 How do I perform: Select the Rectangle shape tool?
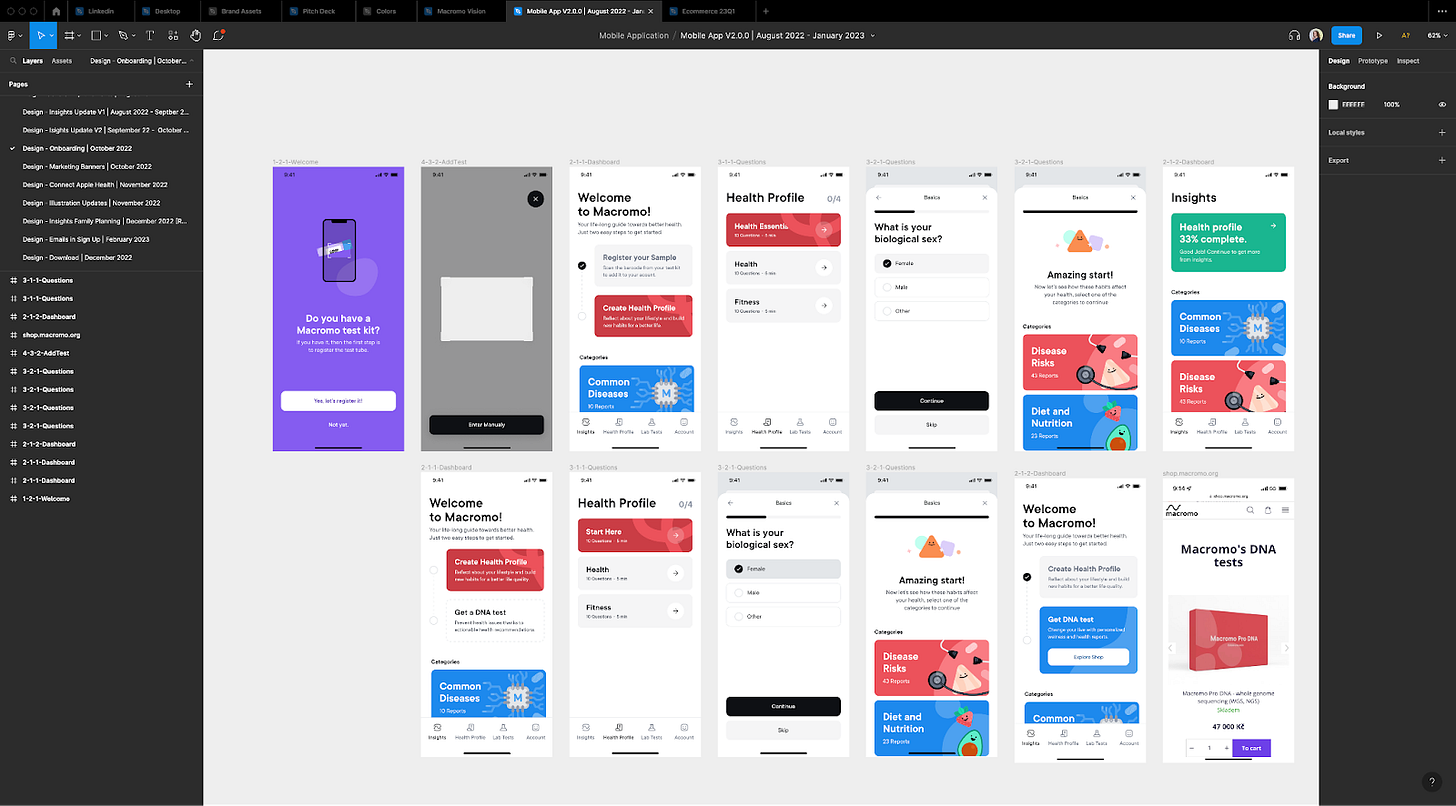[97, 35]
